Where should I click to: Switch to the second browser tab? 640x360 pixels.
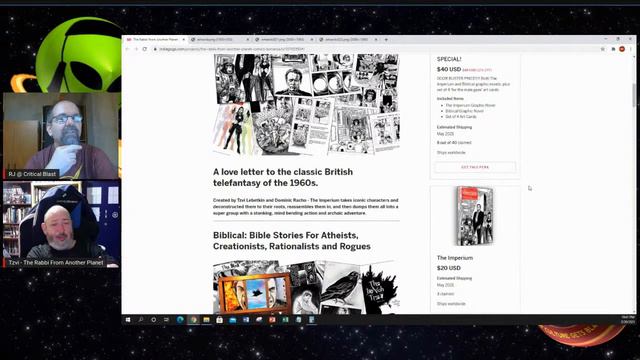[220, 40]
